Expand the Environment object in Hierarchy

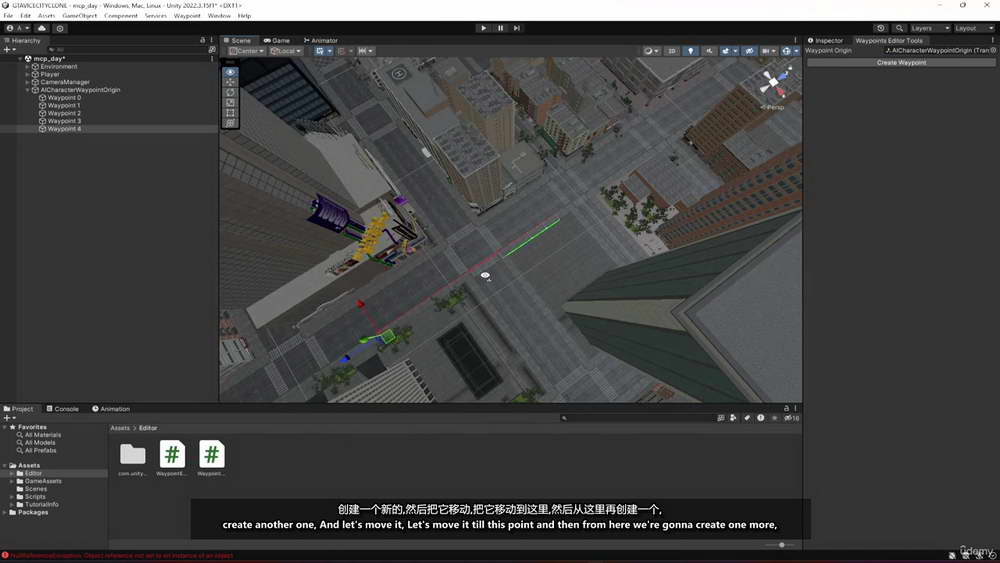[27, 66]
